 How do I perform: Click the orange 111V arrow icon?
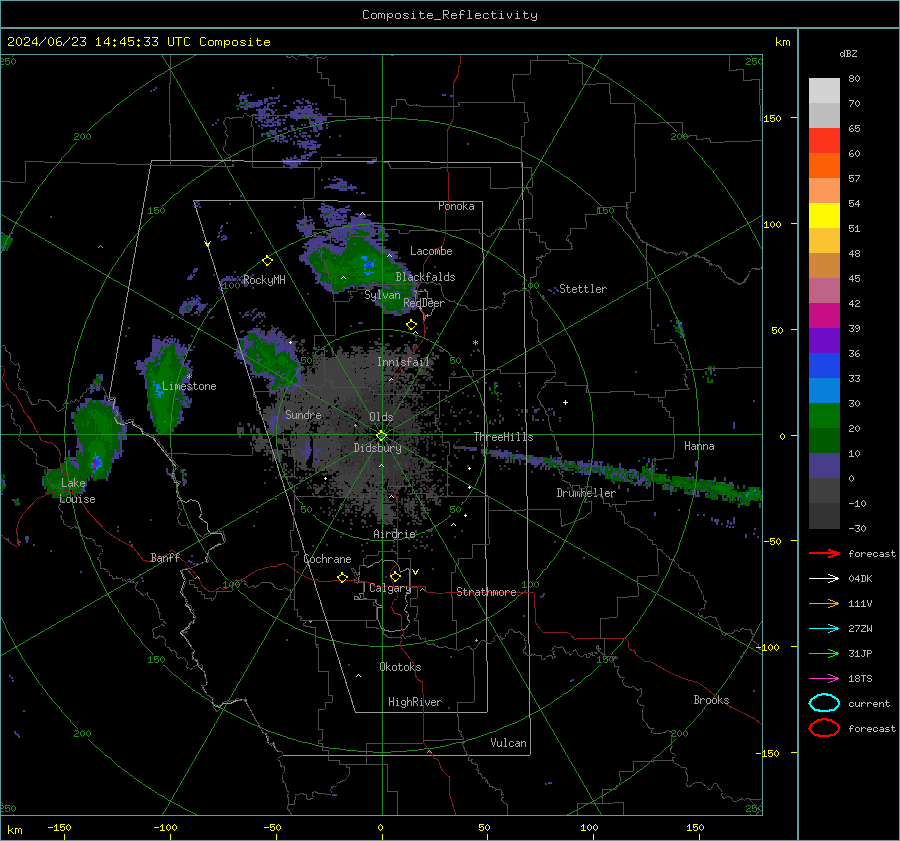click(x=824, y=603)
